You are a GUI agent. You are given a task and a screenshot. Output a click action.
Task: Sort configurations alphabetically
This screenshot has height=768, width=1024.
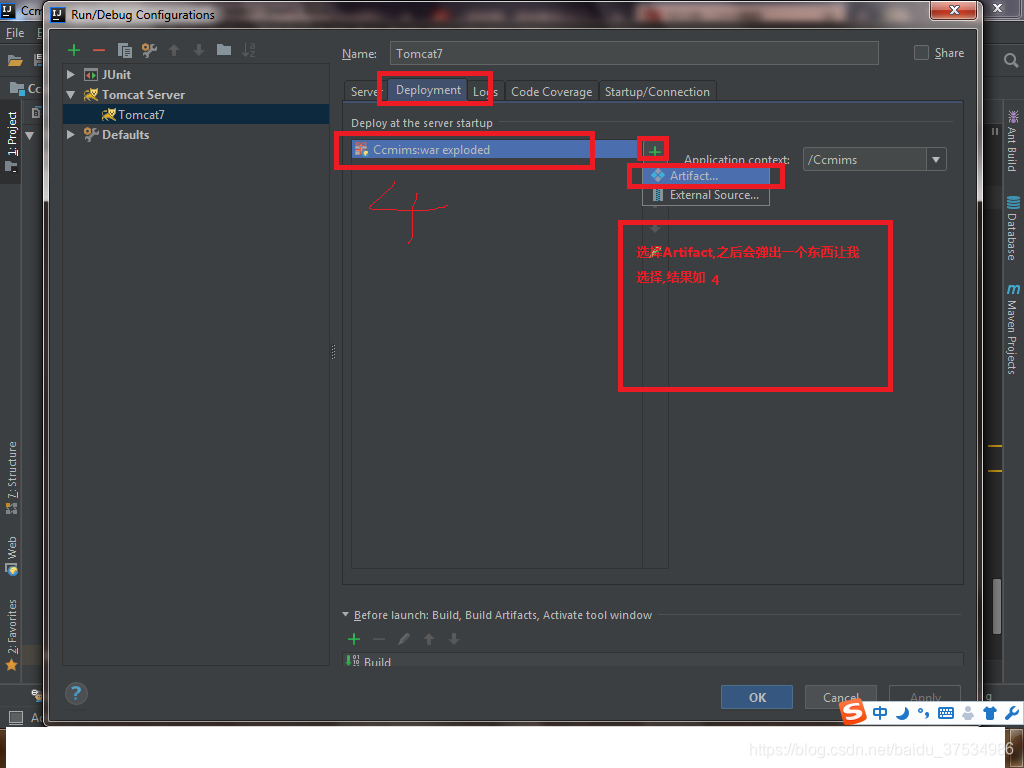249,50
